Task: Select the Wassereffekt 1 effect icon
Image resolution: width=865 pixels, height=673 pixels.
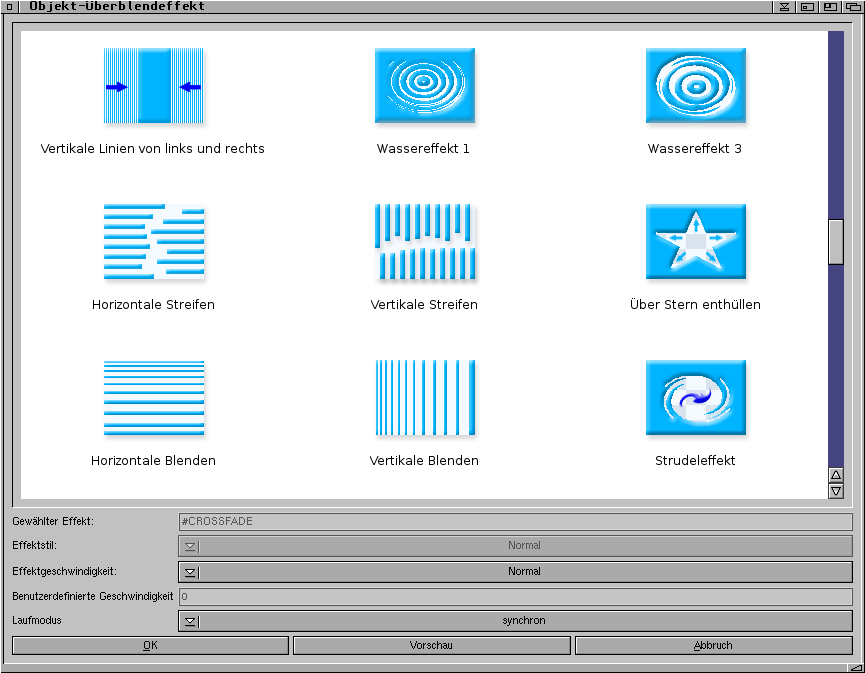Action: pyautogui.click(x=424, y=86)
